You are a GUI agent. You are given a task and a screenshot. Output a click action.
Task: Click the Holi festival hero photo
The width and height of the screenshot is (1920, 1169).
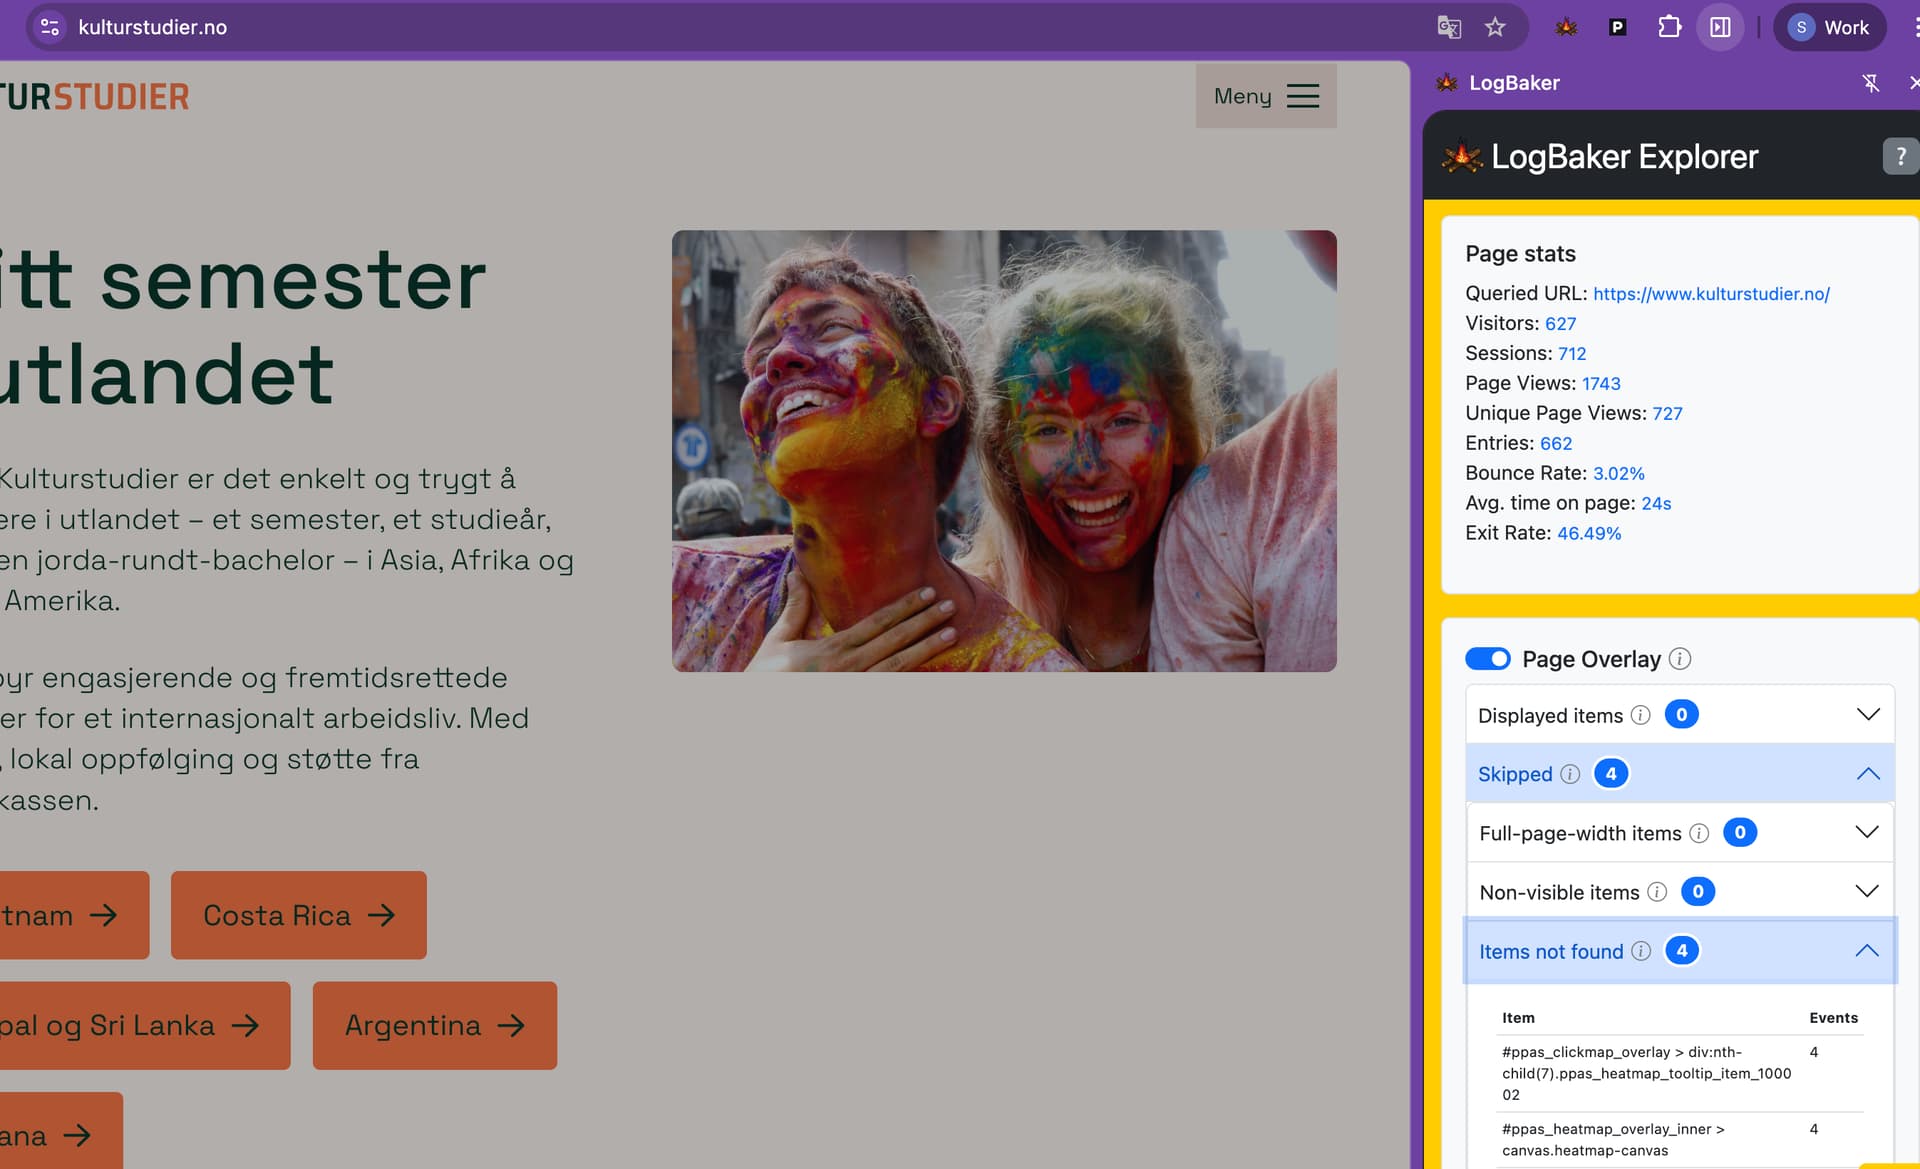click(x=1004, y=451)
